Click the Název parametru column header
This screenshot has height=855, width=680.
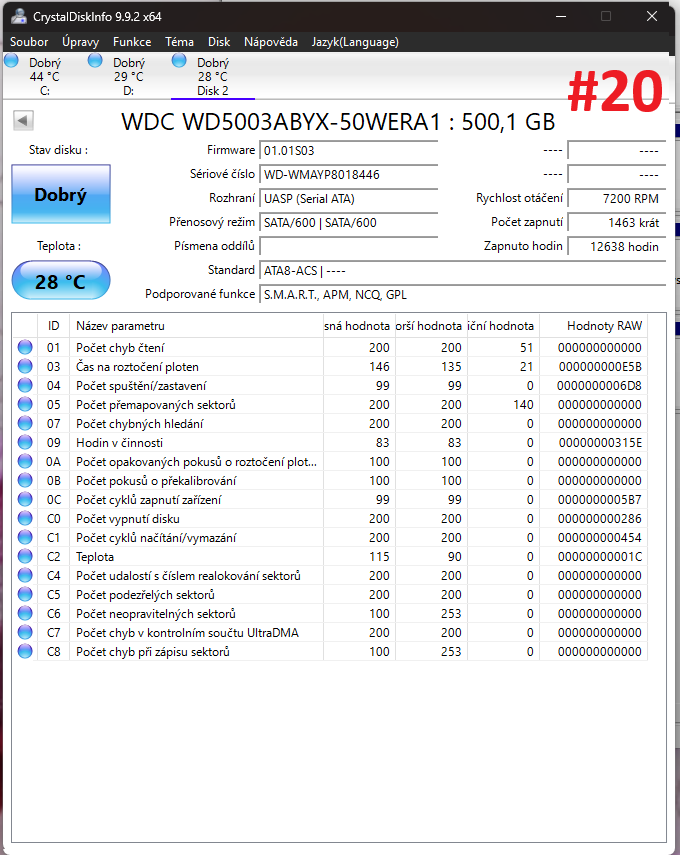(x=196, y=326)
